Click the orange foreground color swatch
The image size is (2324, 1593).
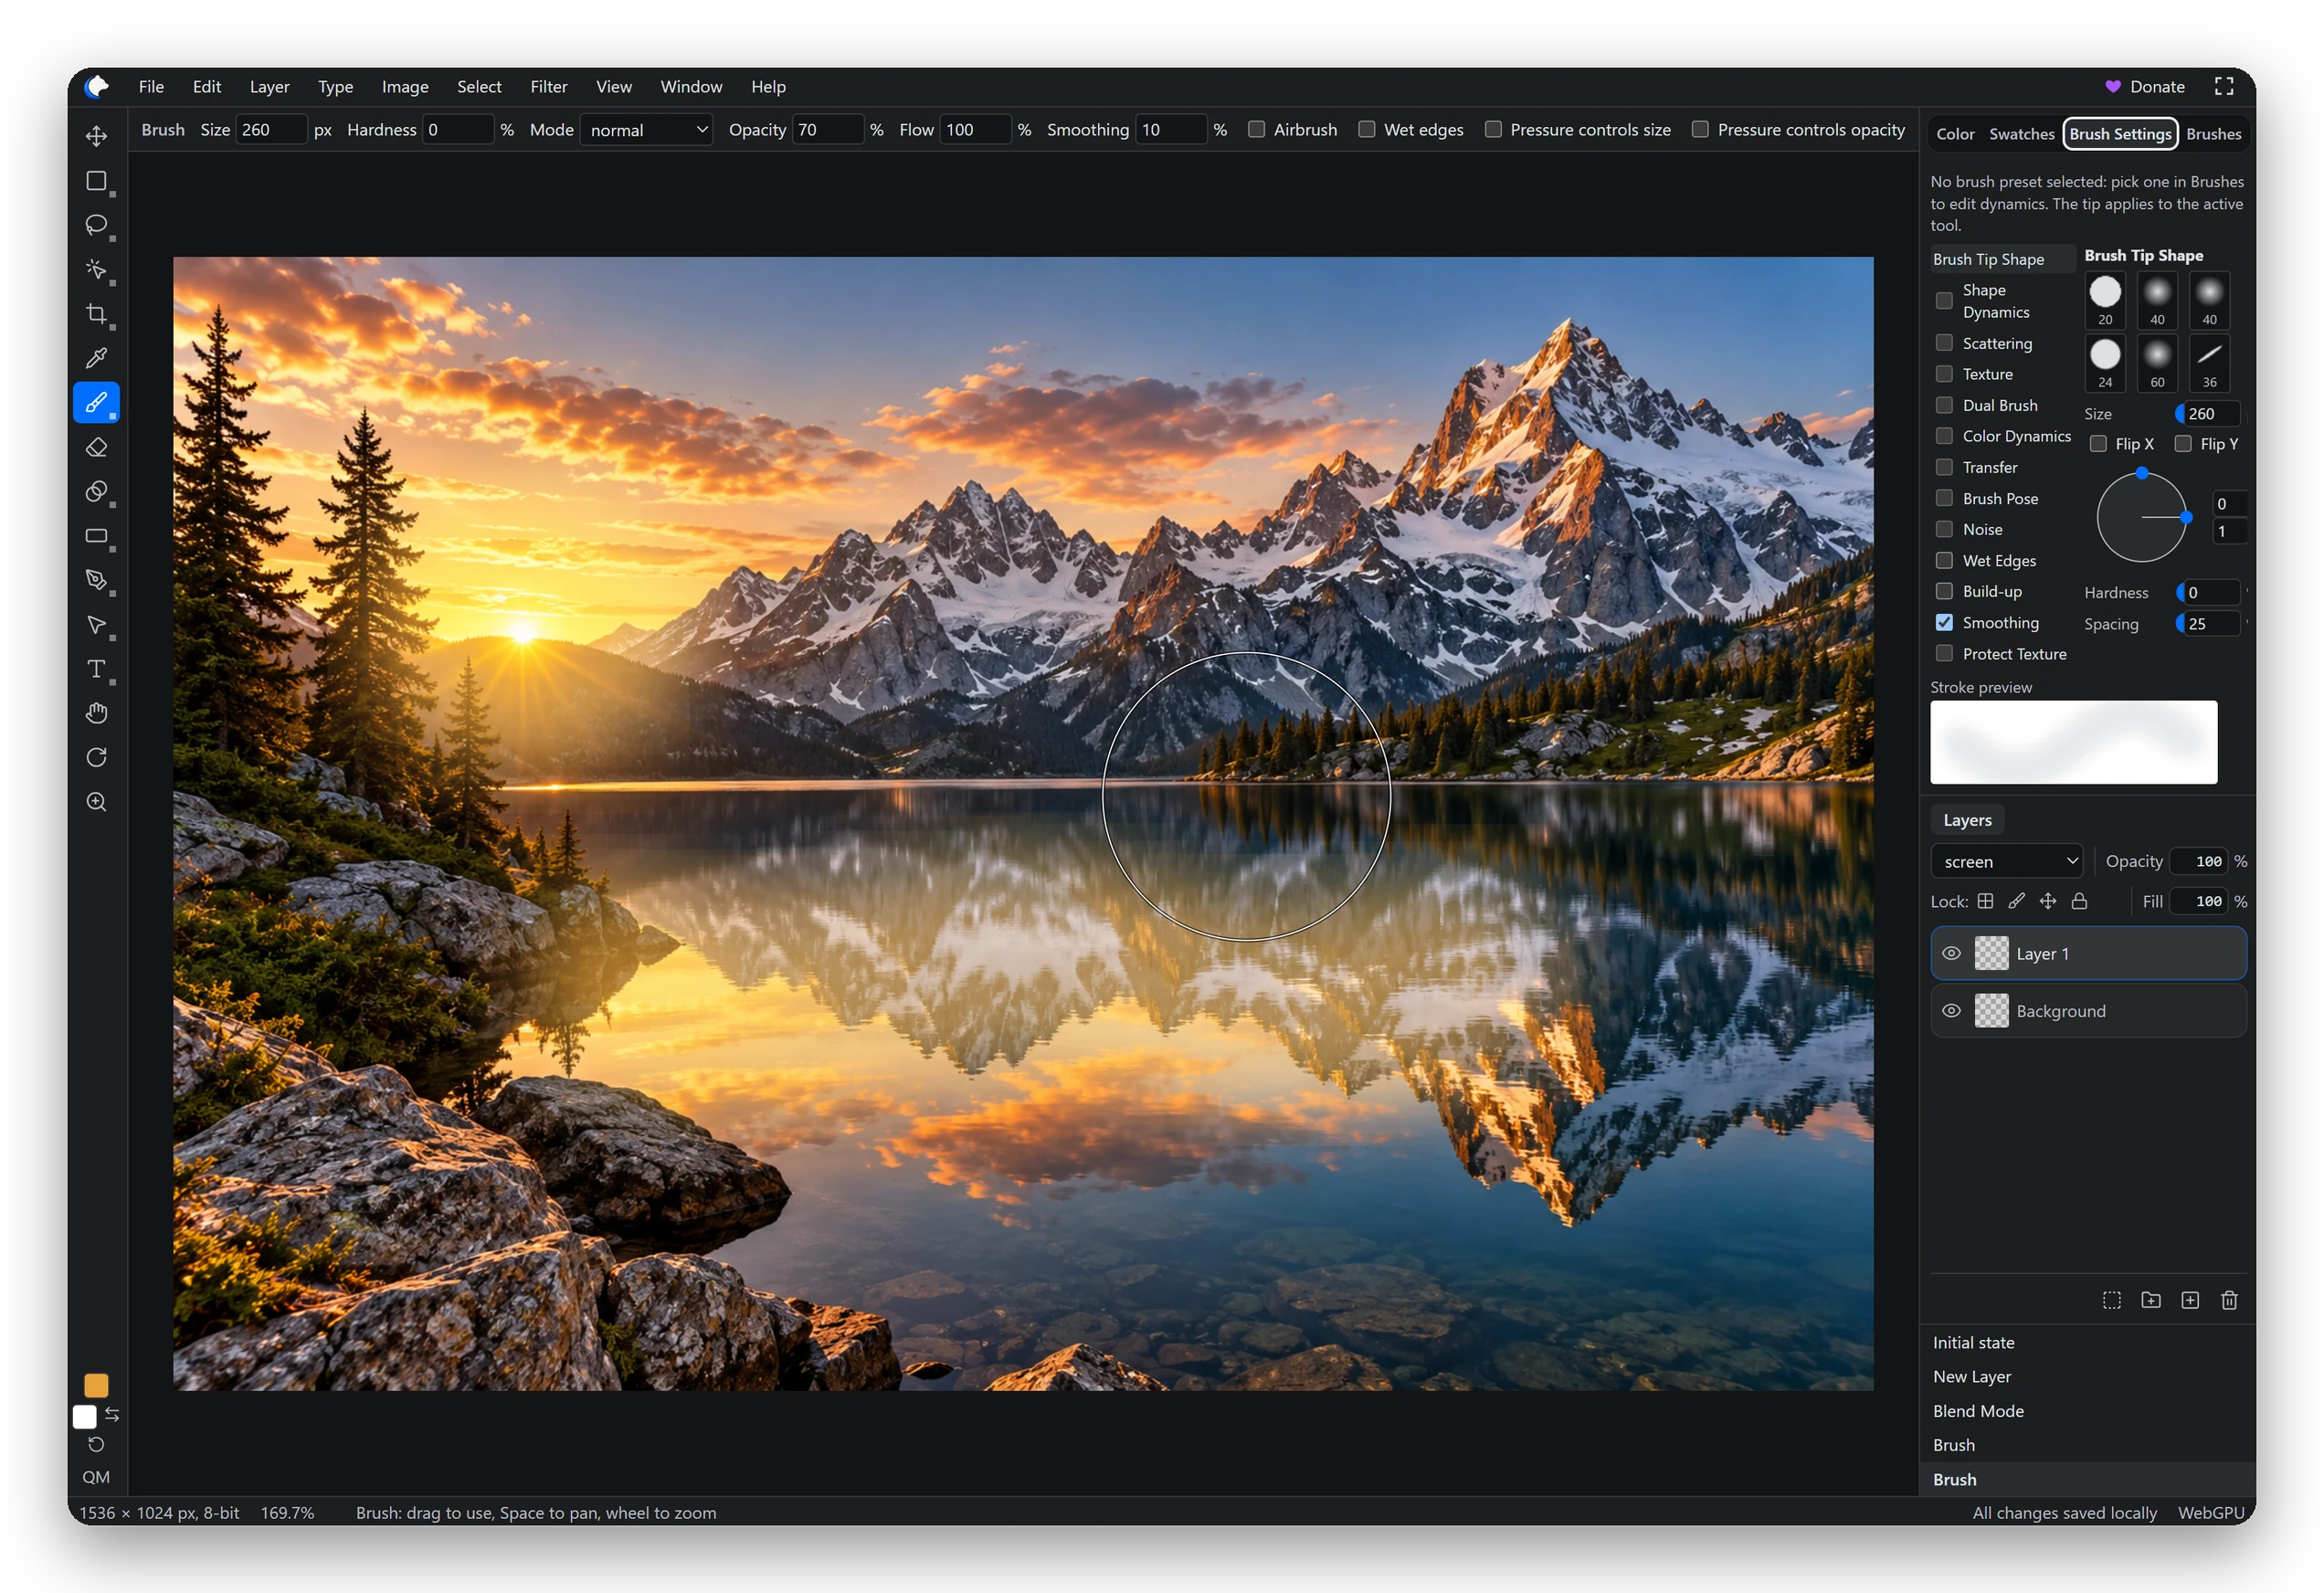coord(96,1385)
